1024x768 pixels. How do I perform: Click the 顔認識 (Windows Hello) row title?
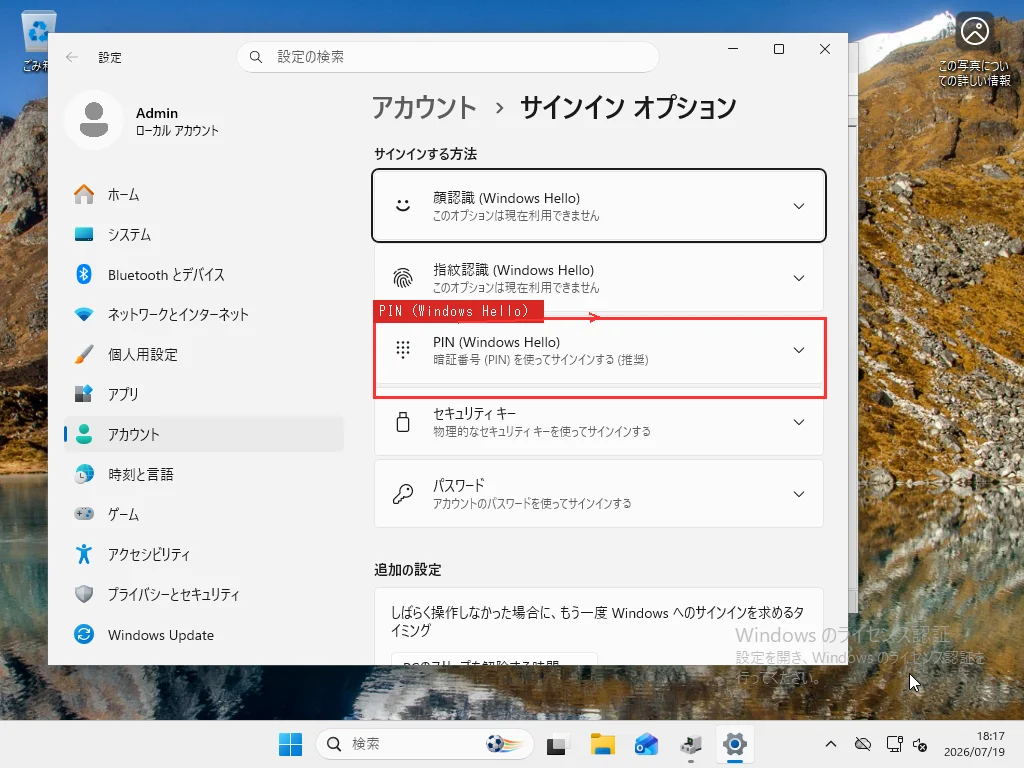[x=506, y=198]
